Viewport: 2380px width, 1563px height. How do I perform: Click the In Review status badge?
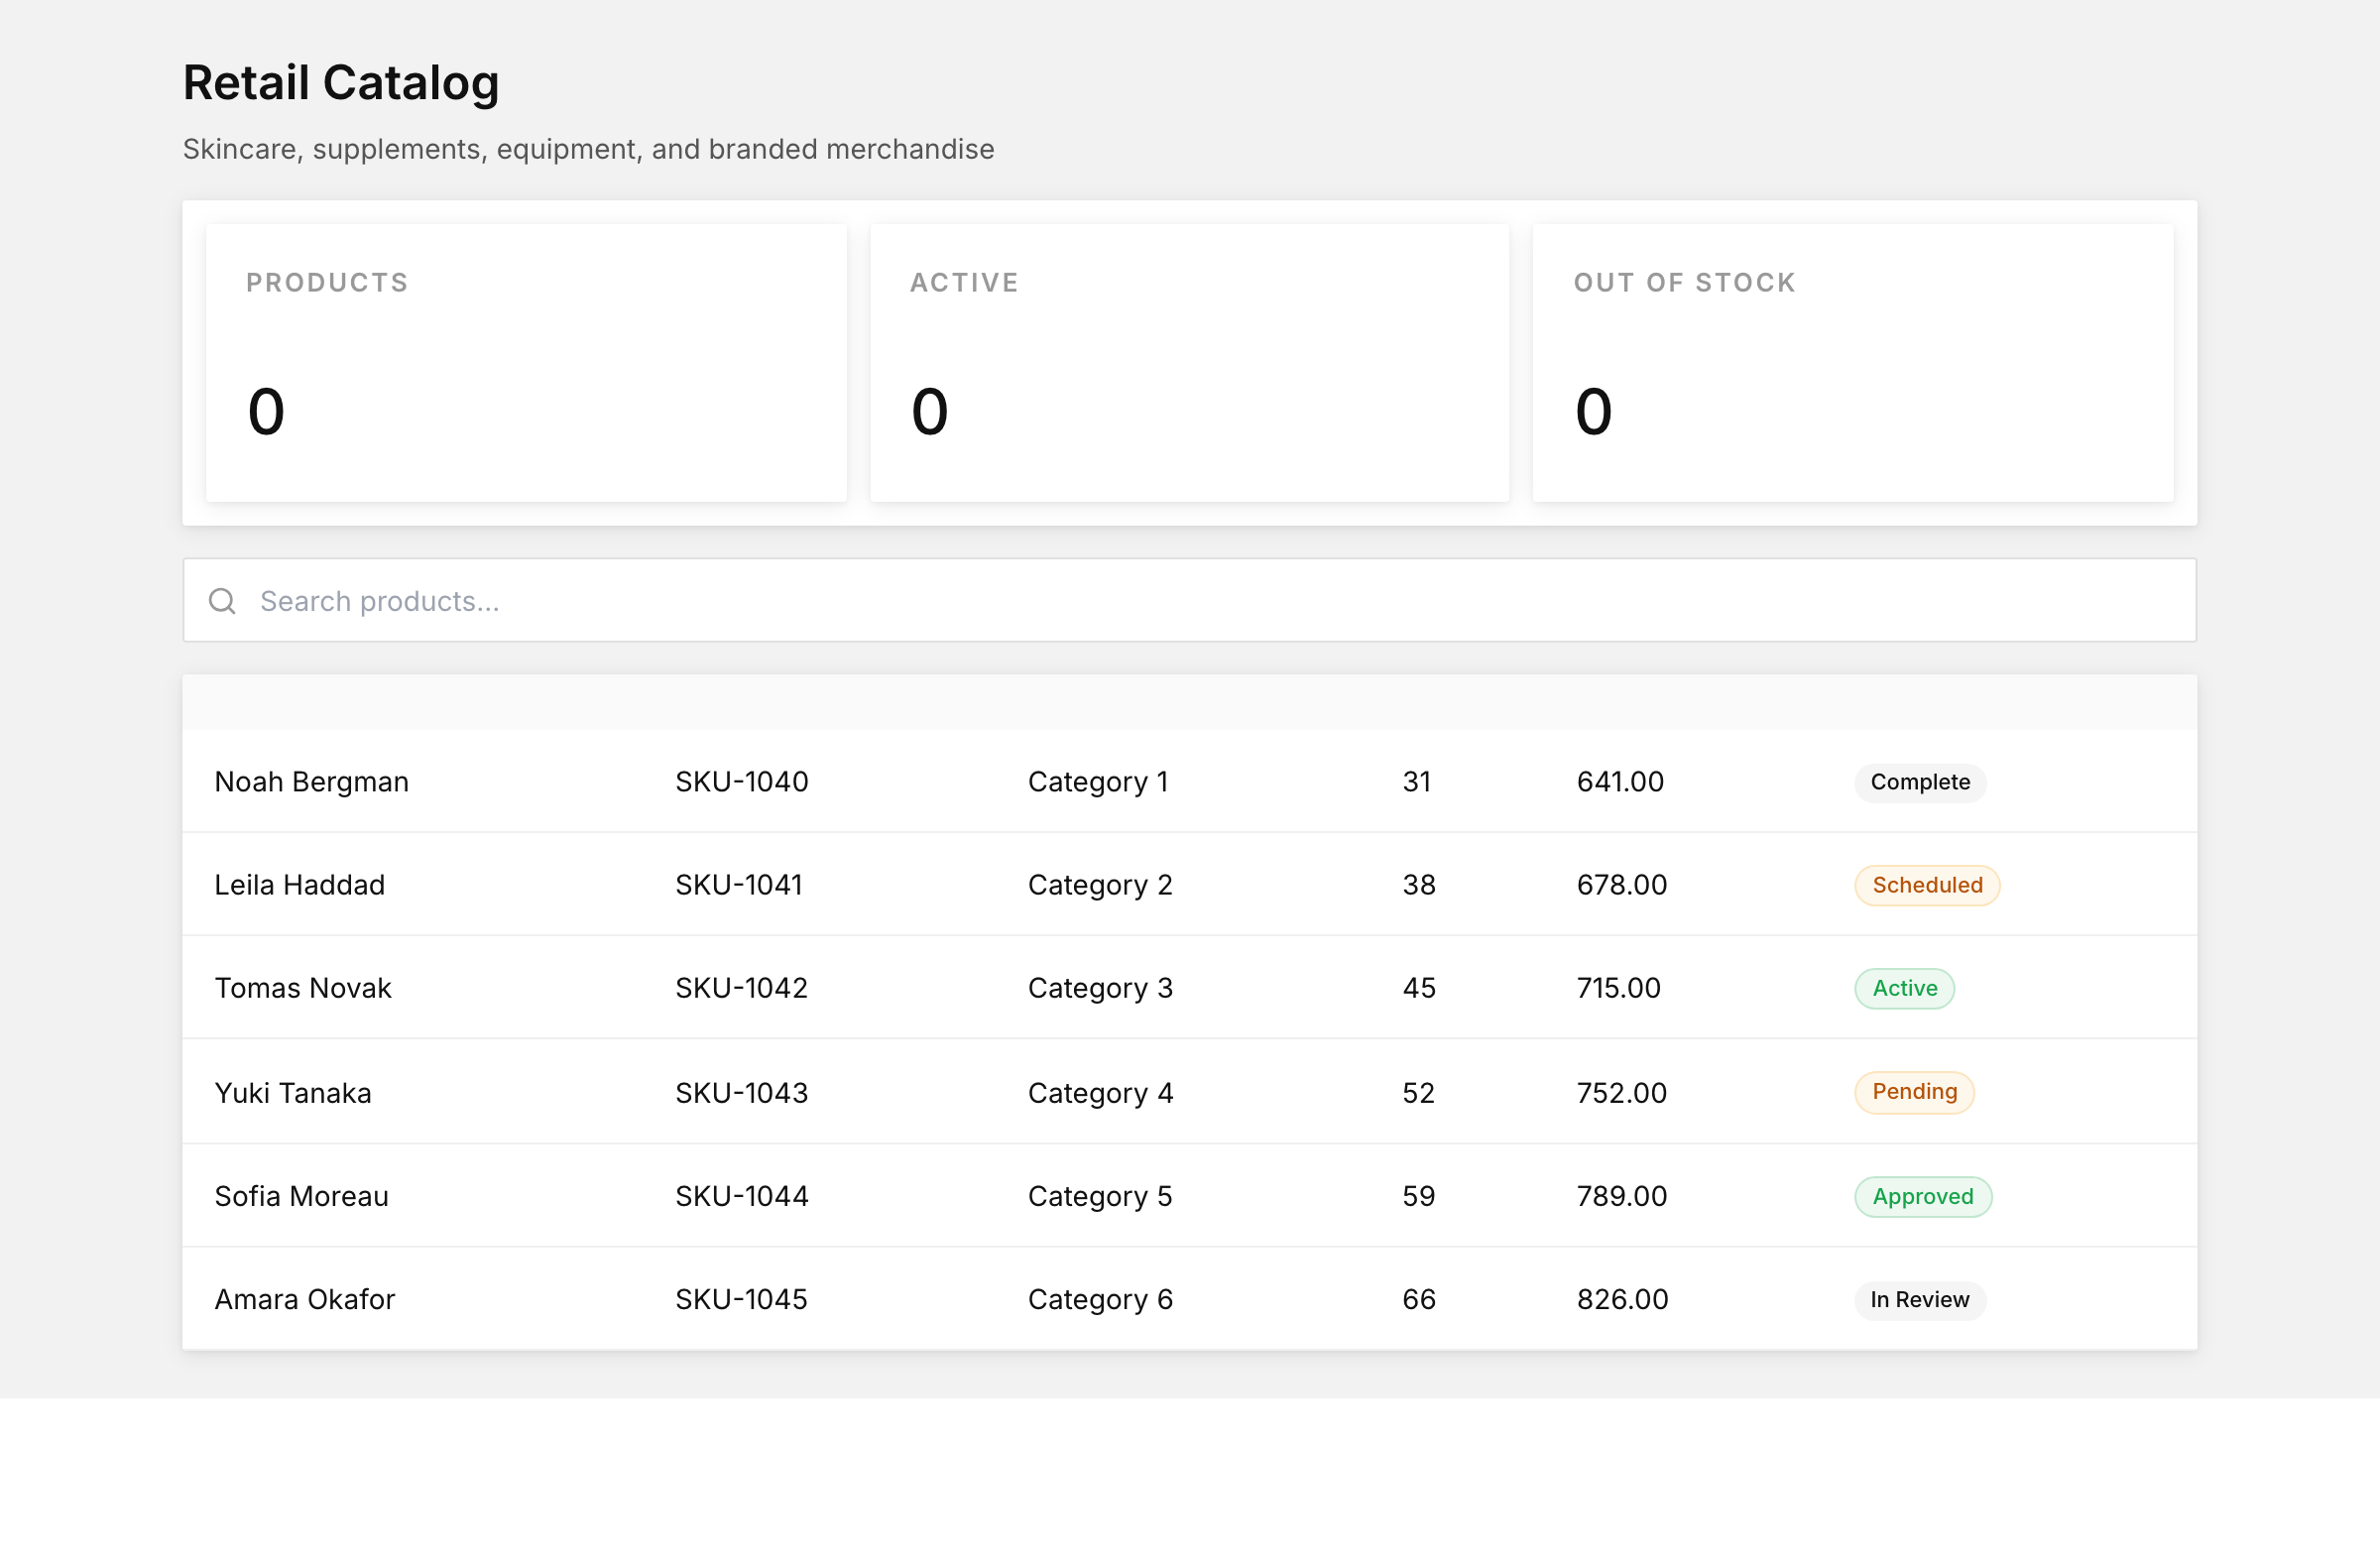[x=1920, y=1300]
